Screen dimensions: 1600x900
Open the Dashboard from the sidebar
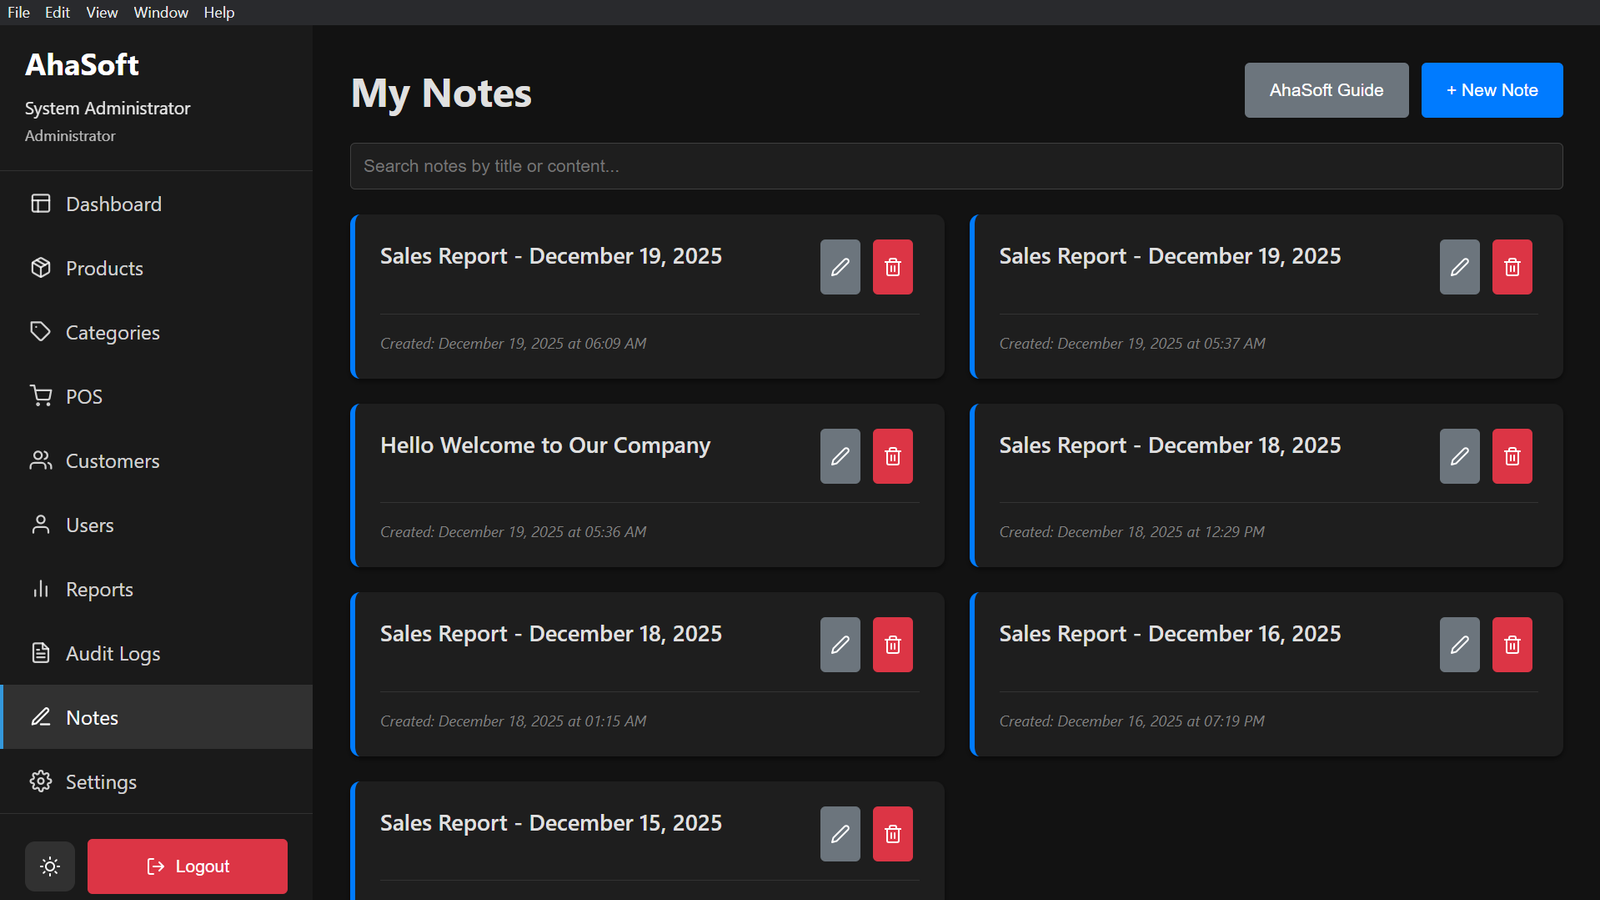[x=113, y=204]
